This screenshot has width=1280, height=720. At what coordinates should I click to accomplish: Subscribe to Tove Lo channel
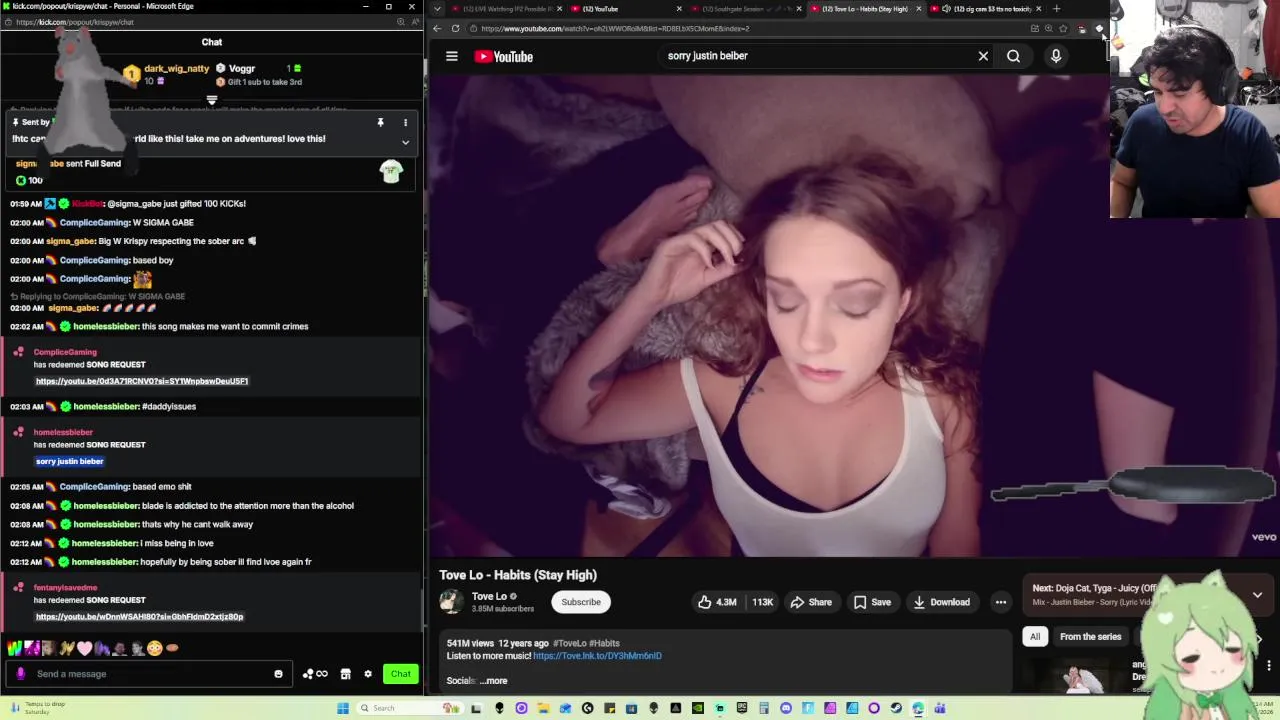[x=581, y=602]
